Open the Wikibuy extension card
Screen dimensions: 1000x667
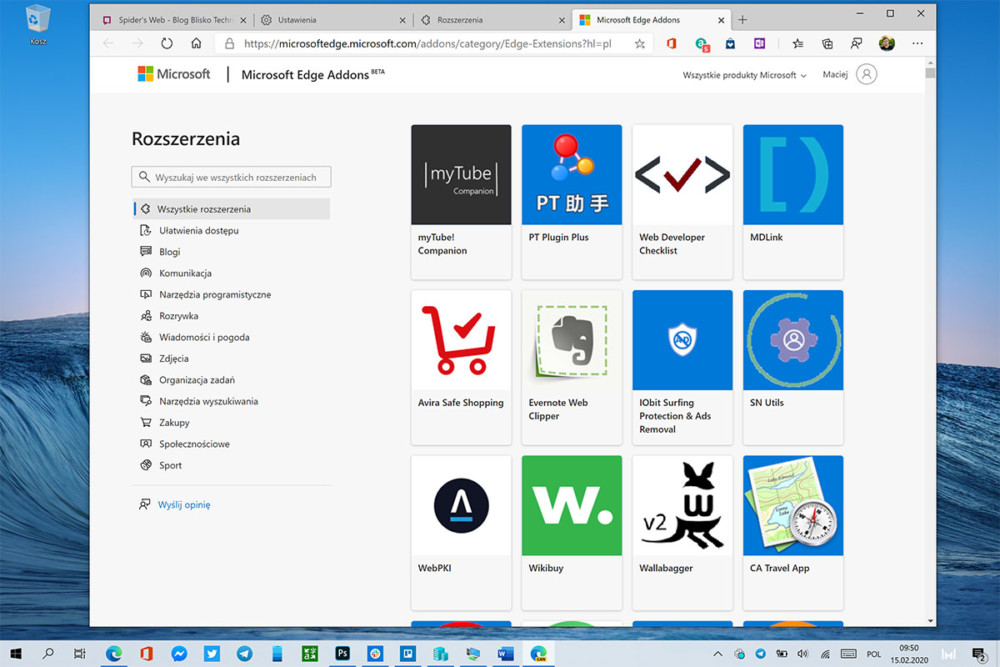(571, 532)
